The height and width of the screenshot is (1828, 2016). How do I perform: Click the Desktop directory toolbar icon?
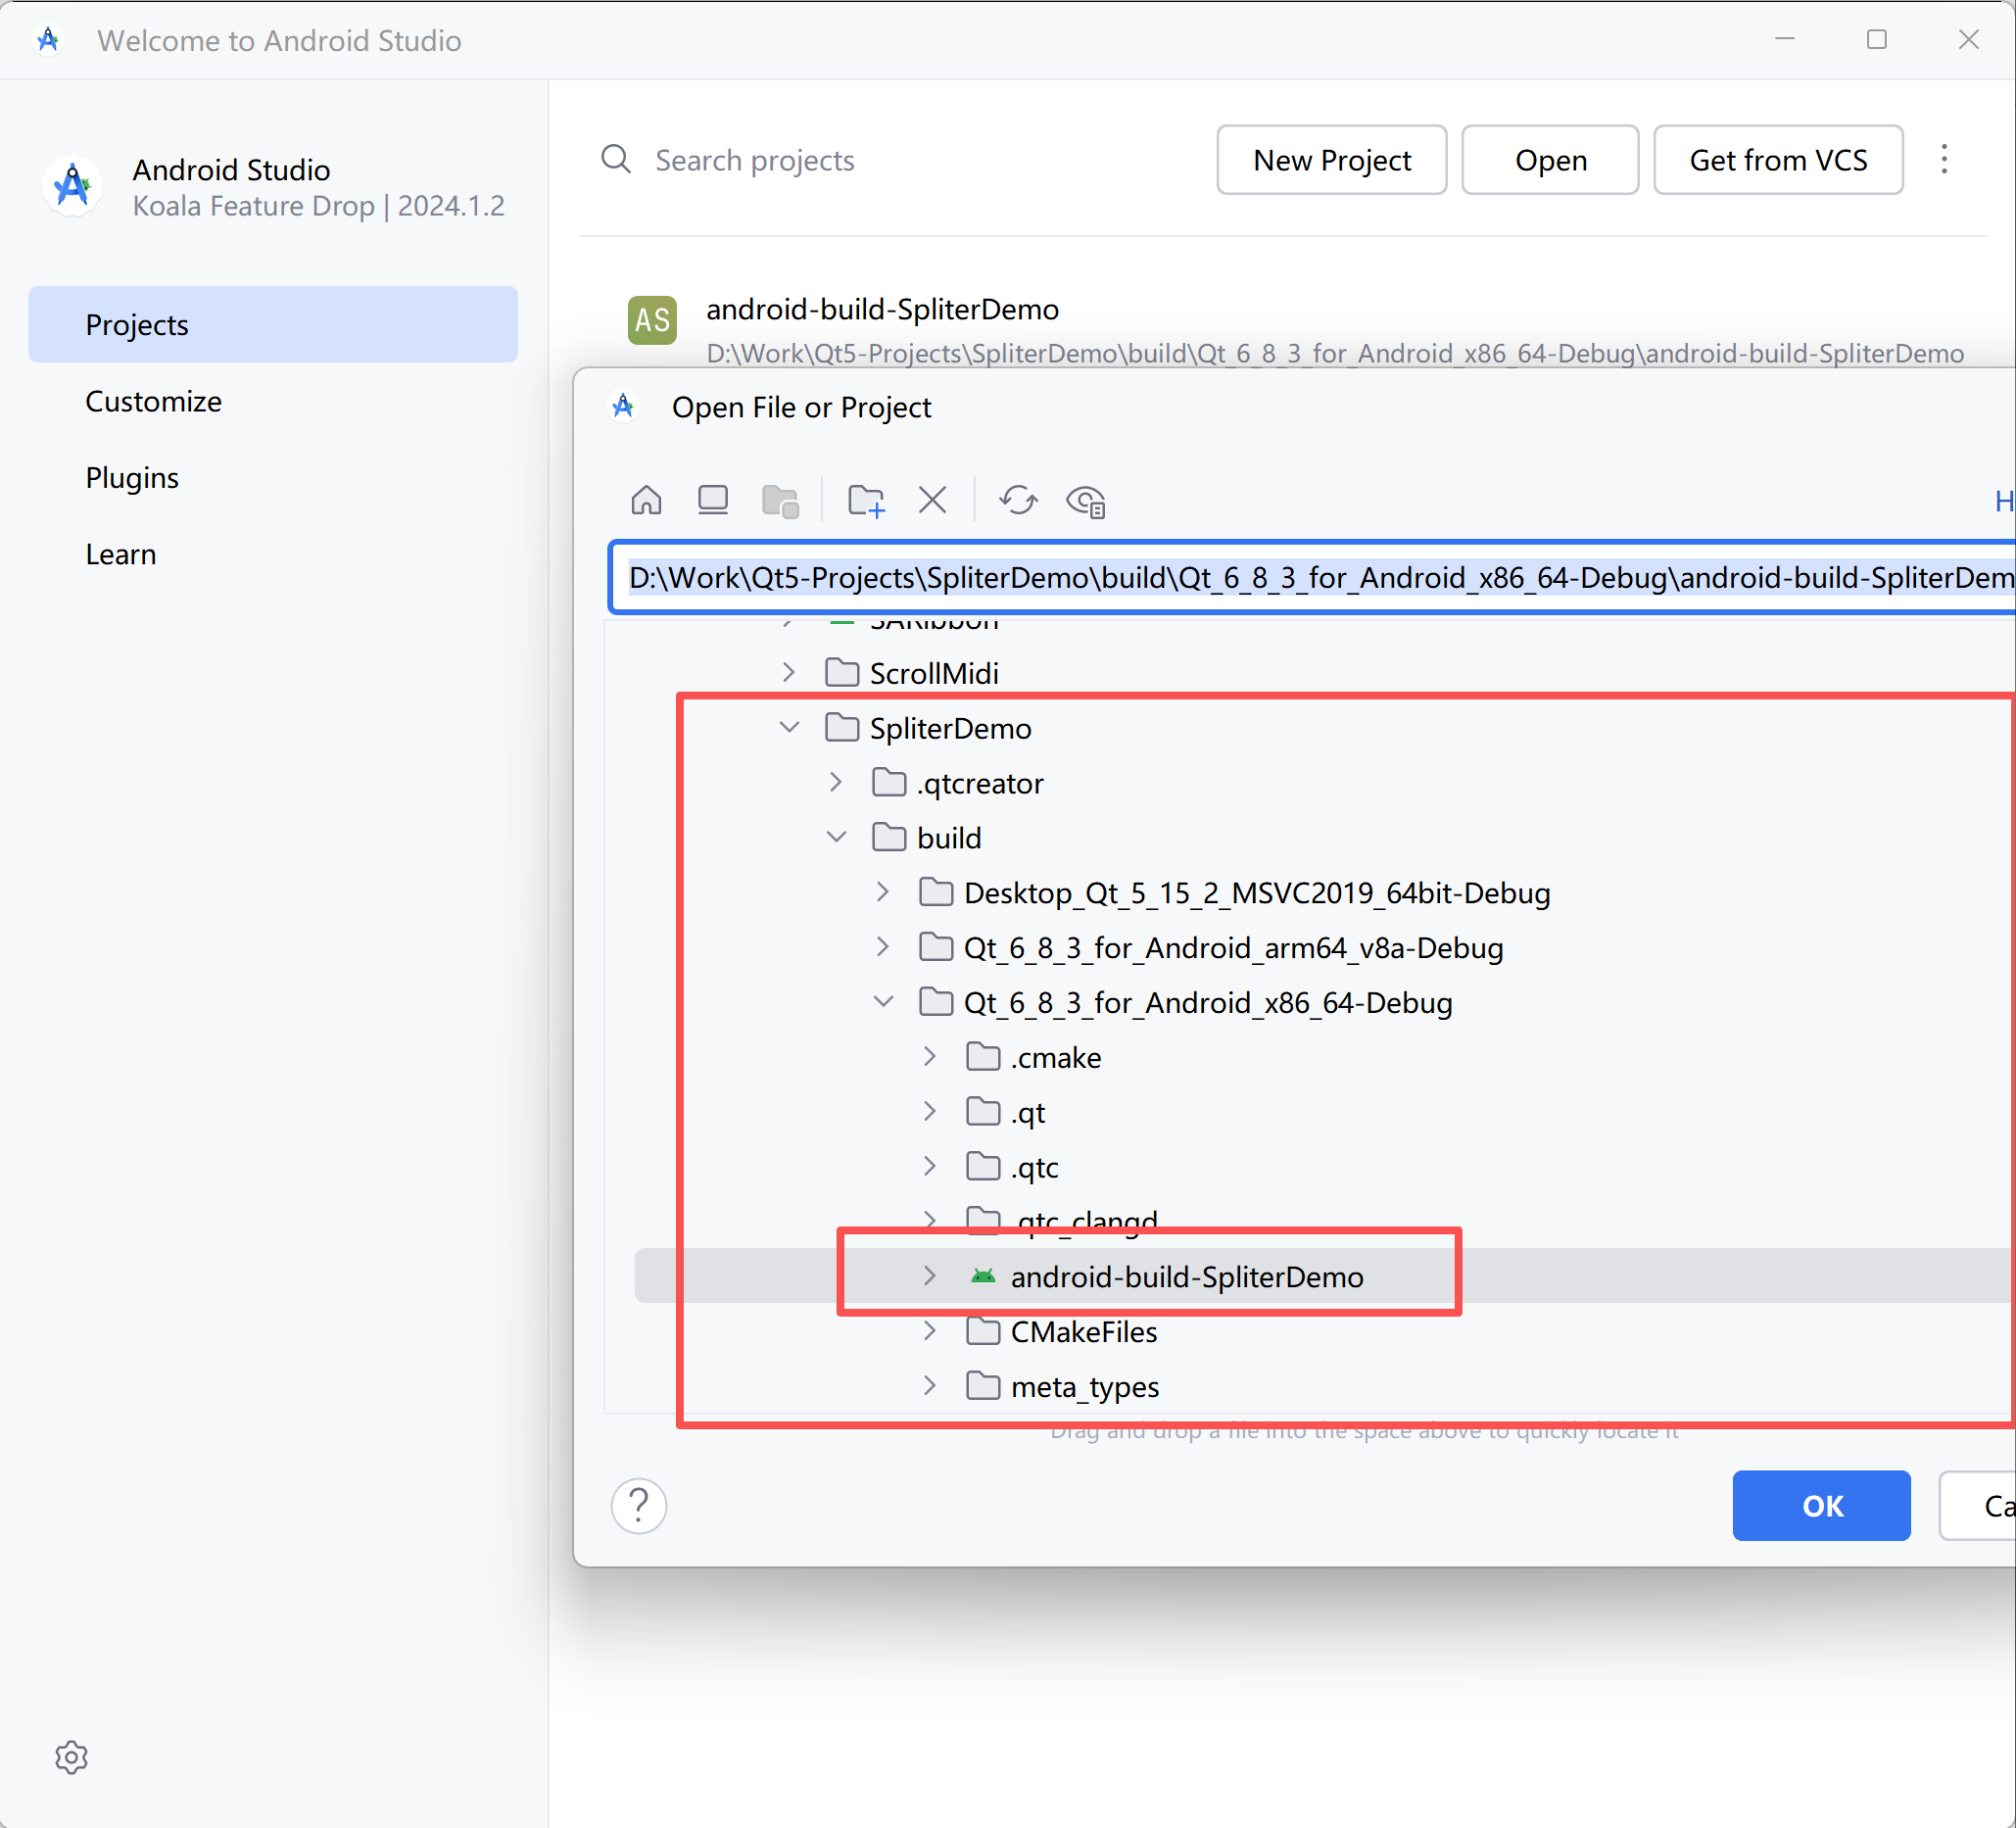[713, 500]
